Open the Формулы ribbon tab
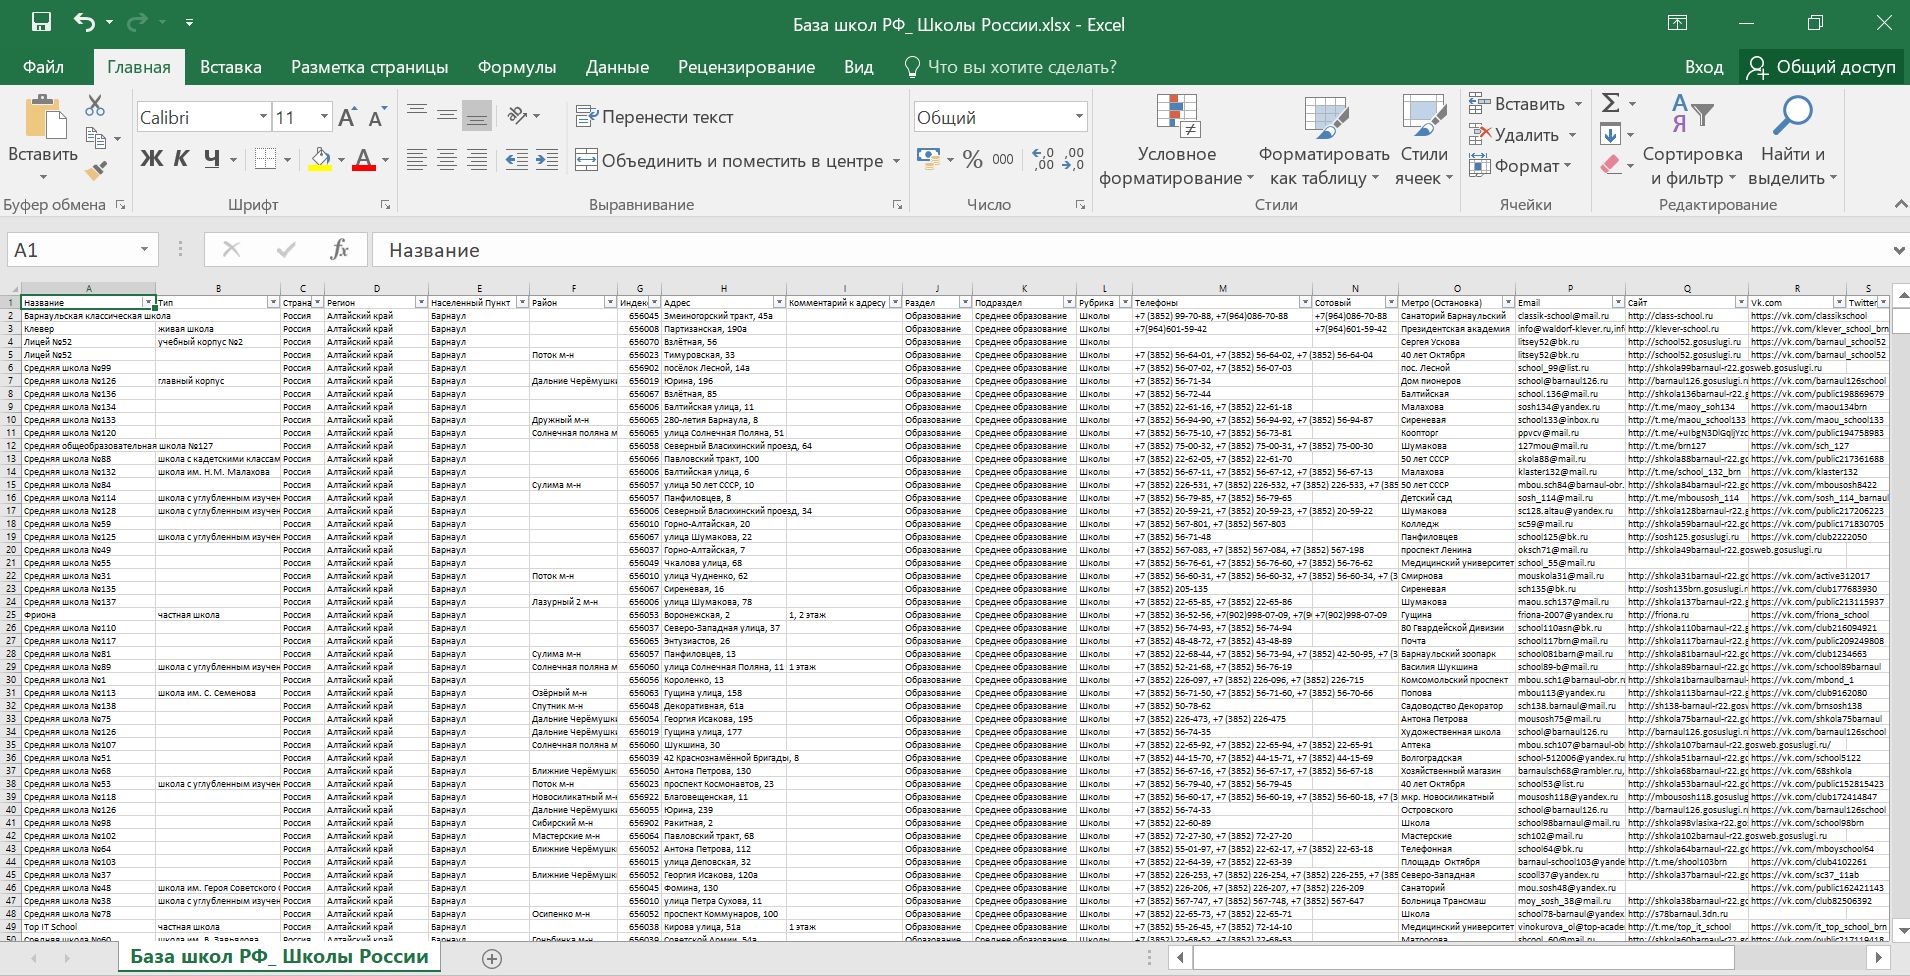Image resolution: width=1910 pixels, height=976 pixels. tap(516, 67)
